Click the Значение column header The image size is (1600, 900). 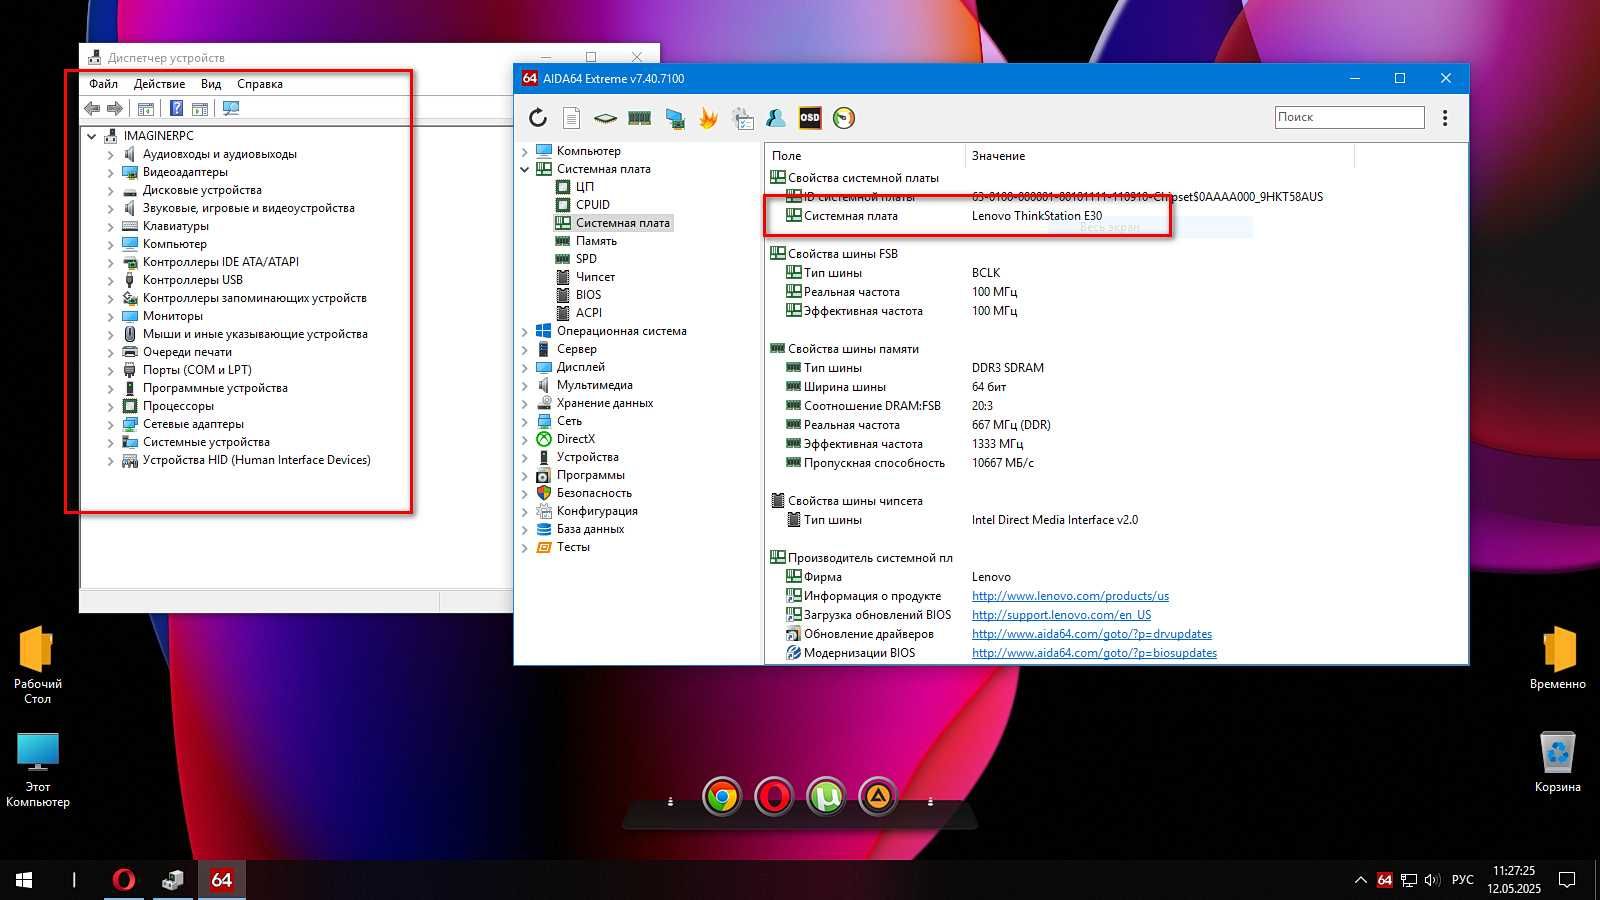pyautogui.click(x=1159, y=156)
